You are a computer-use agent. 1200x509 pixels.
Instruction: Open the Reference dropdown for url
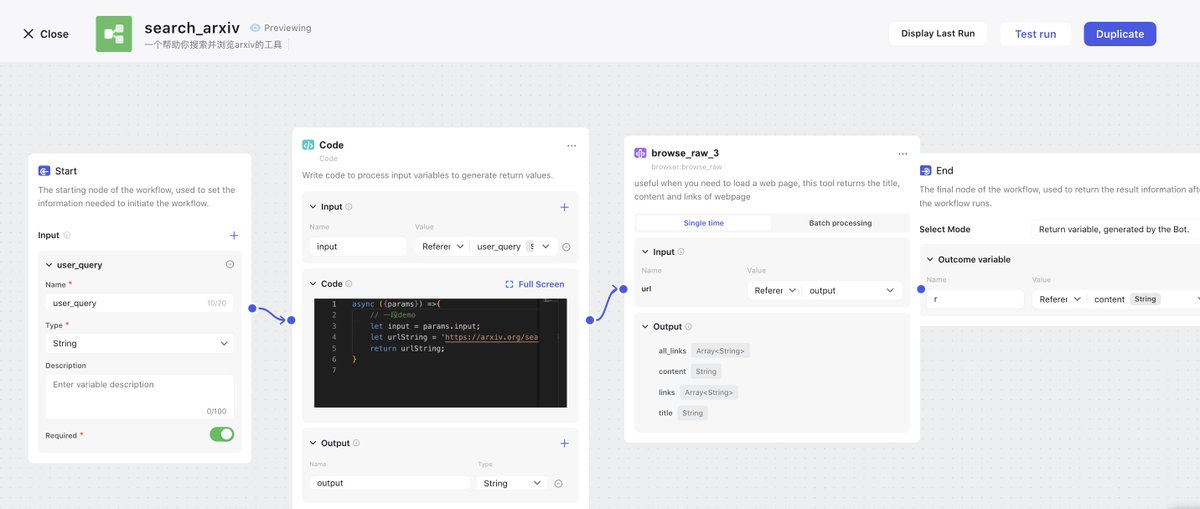point(775,290)
